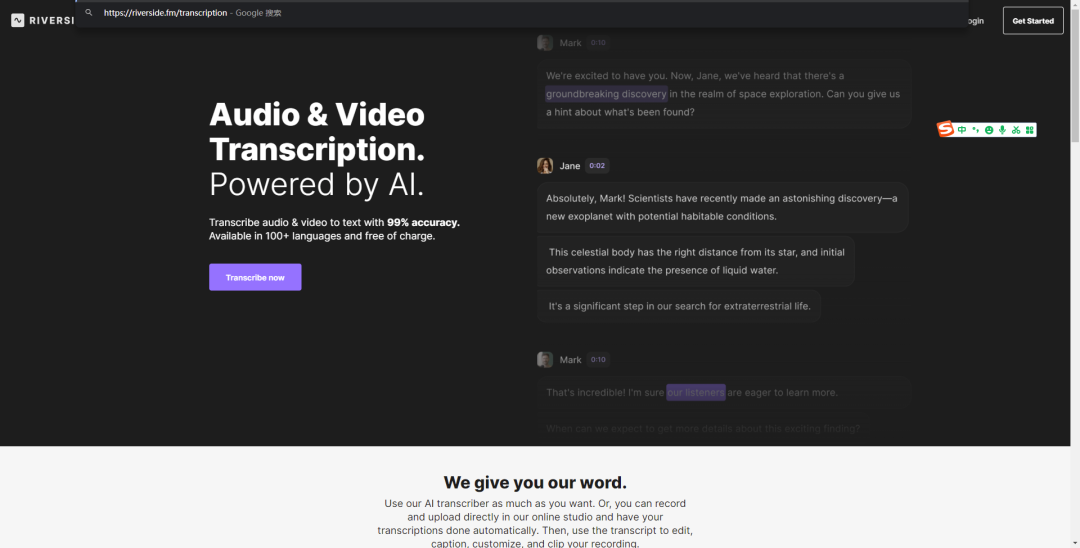
Task: Click Jane's 0:02 timestamp badge
Action: 597,166
